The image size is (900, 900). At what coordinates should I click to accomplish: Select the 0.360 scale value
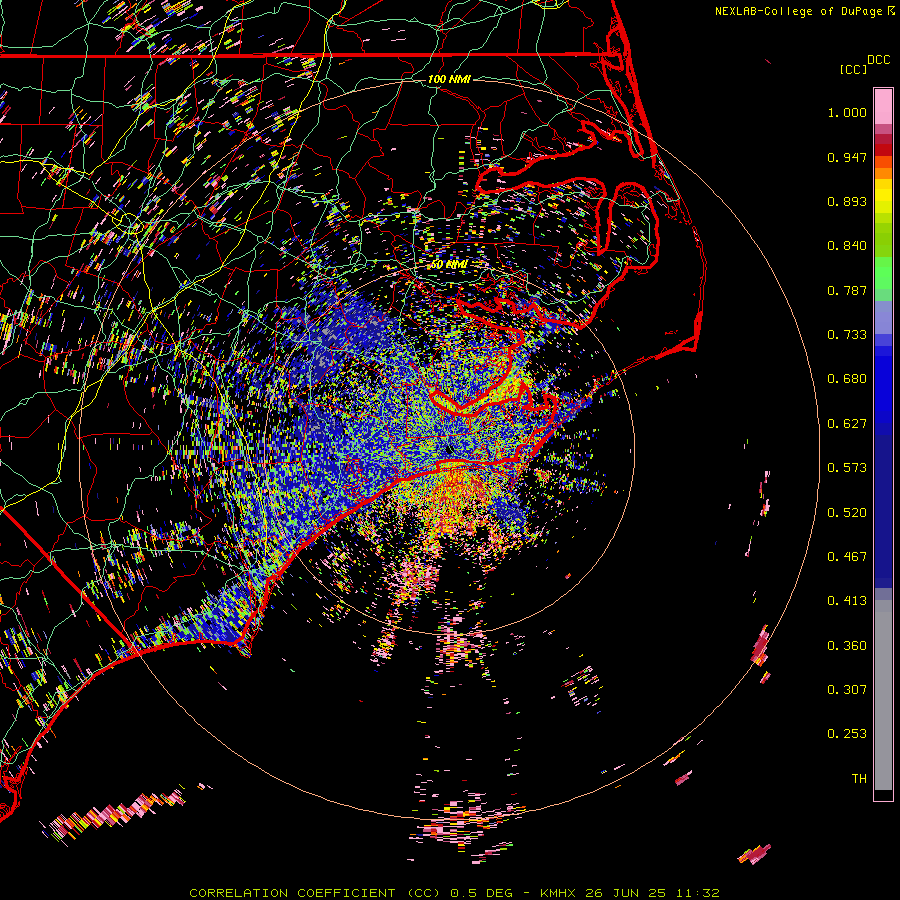pyautogui.click(x=847, y=646)
